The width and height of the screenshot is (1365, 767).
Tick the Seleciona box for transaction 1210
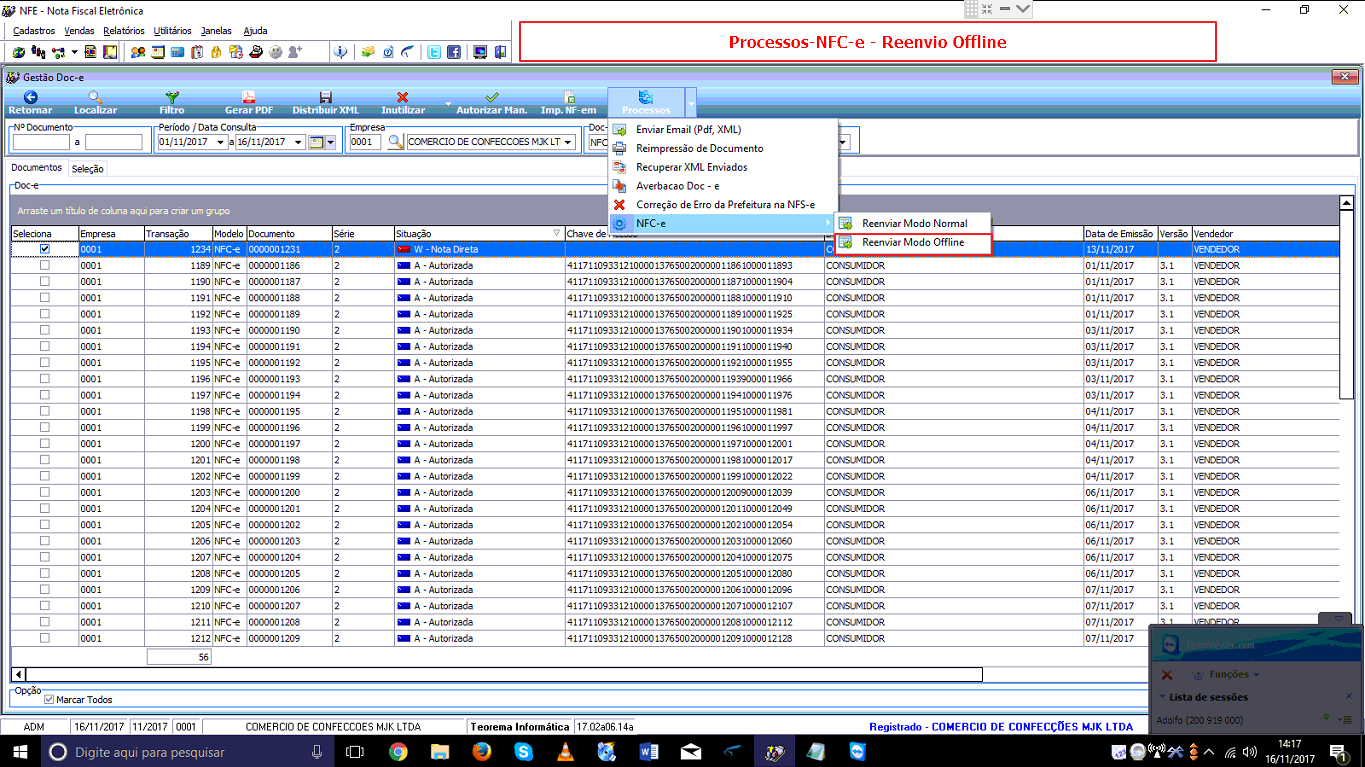[x=44, y=606]
